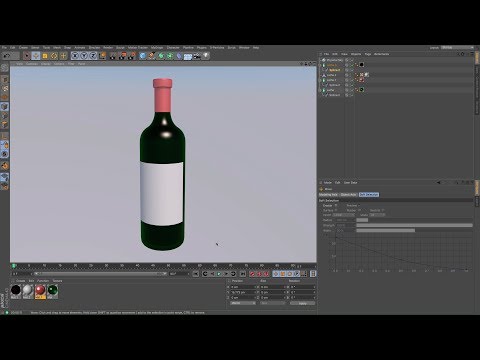Click the Make Editable icon
The image size is (480, 360).
pos(5,68)
